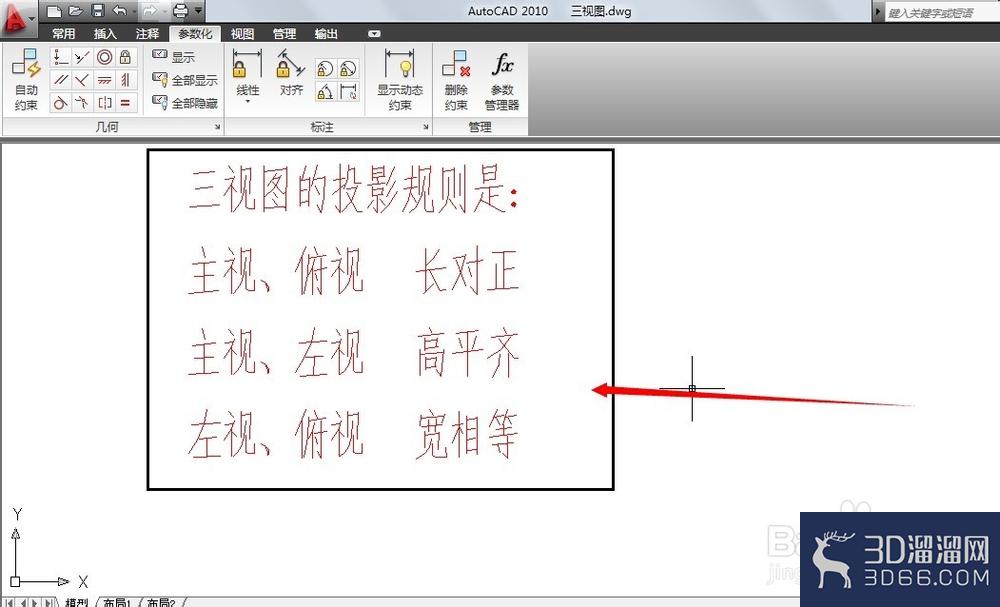
Task: Select the Horizontal constraint icon
Action: click(105, 80)
